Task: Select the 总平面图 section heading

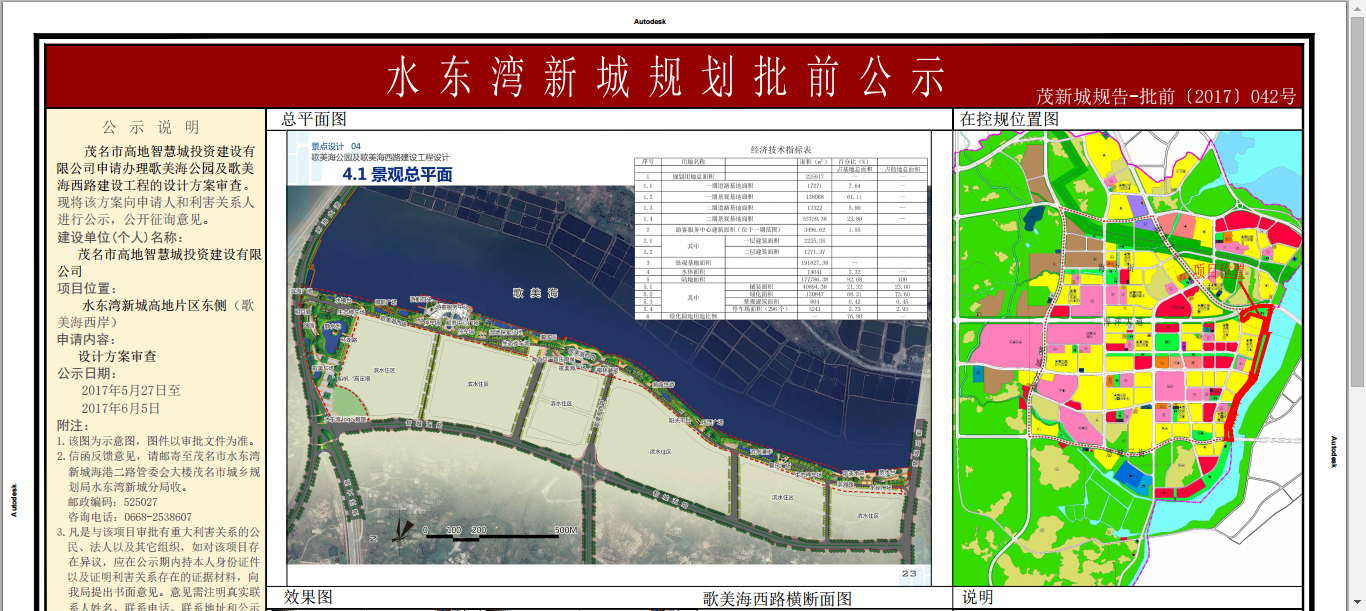Action: (314, 119)
